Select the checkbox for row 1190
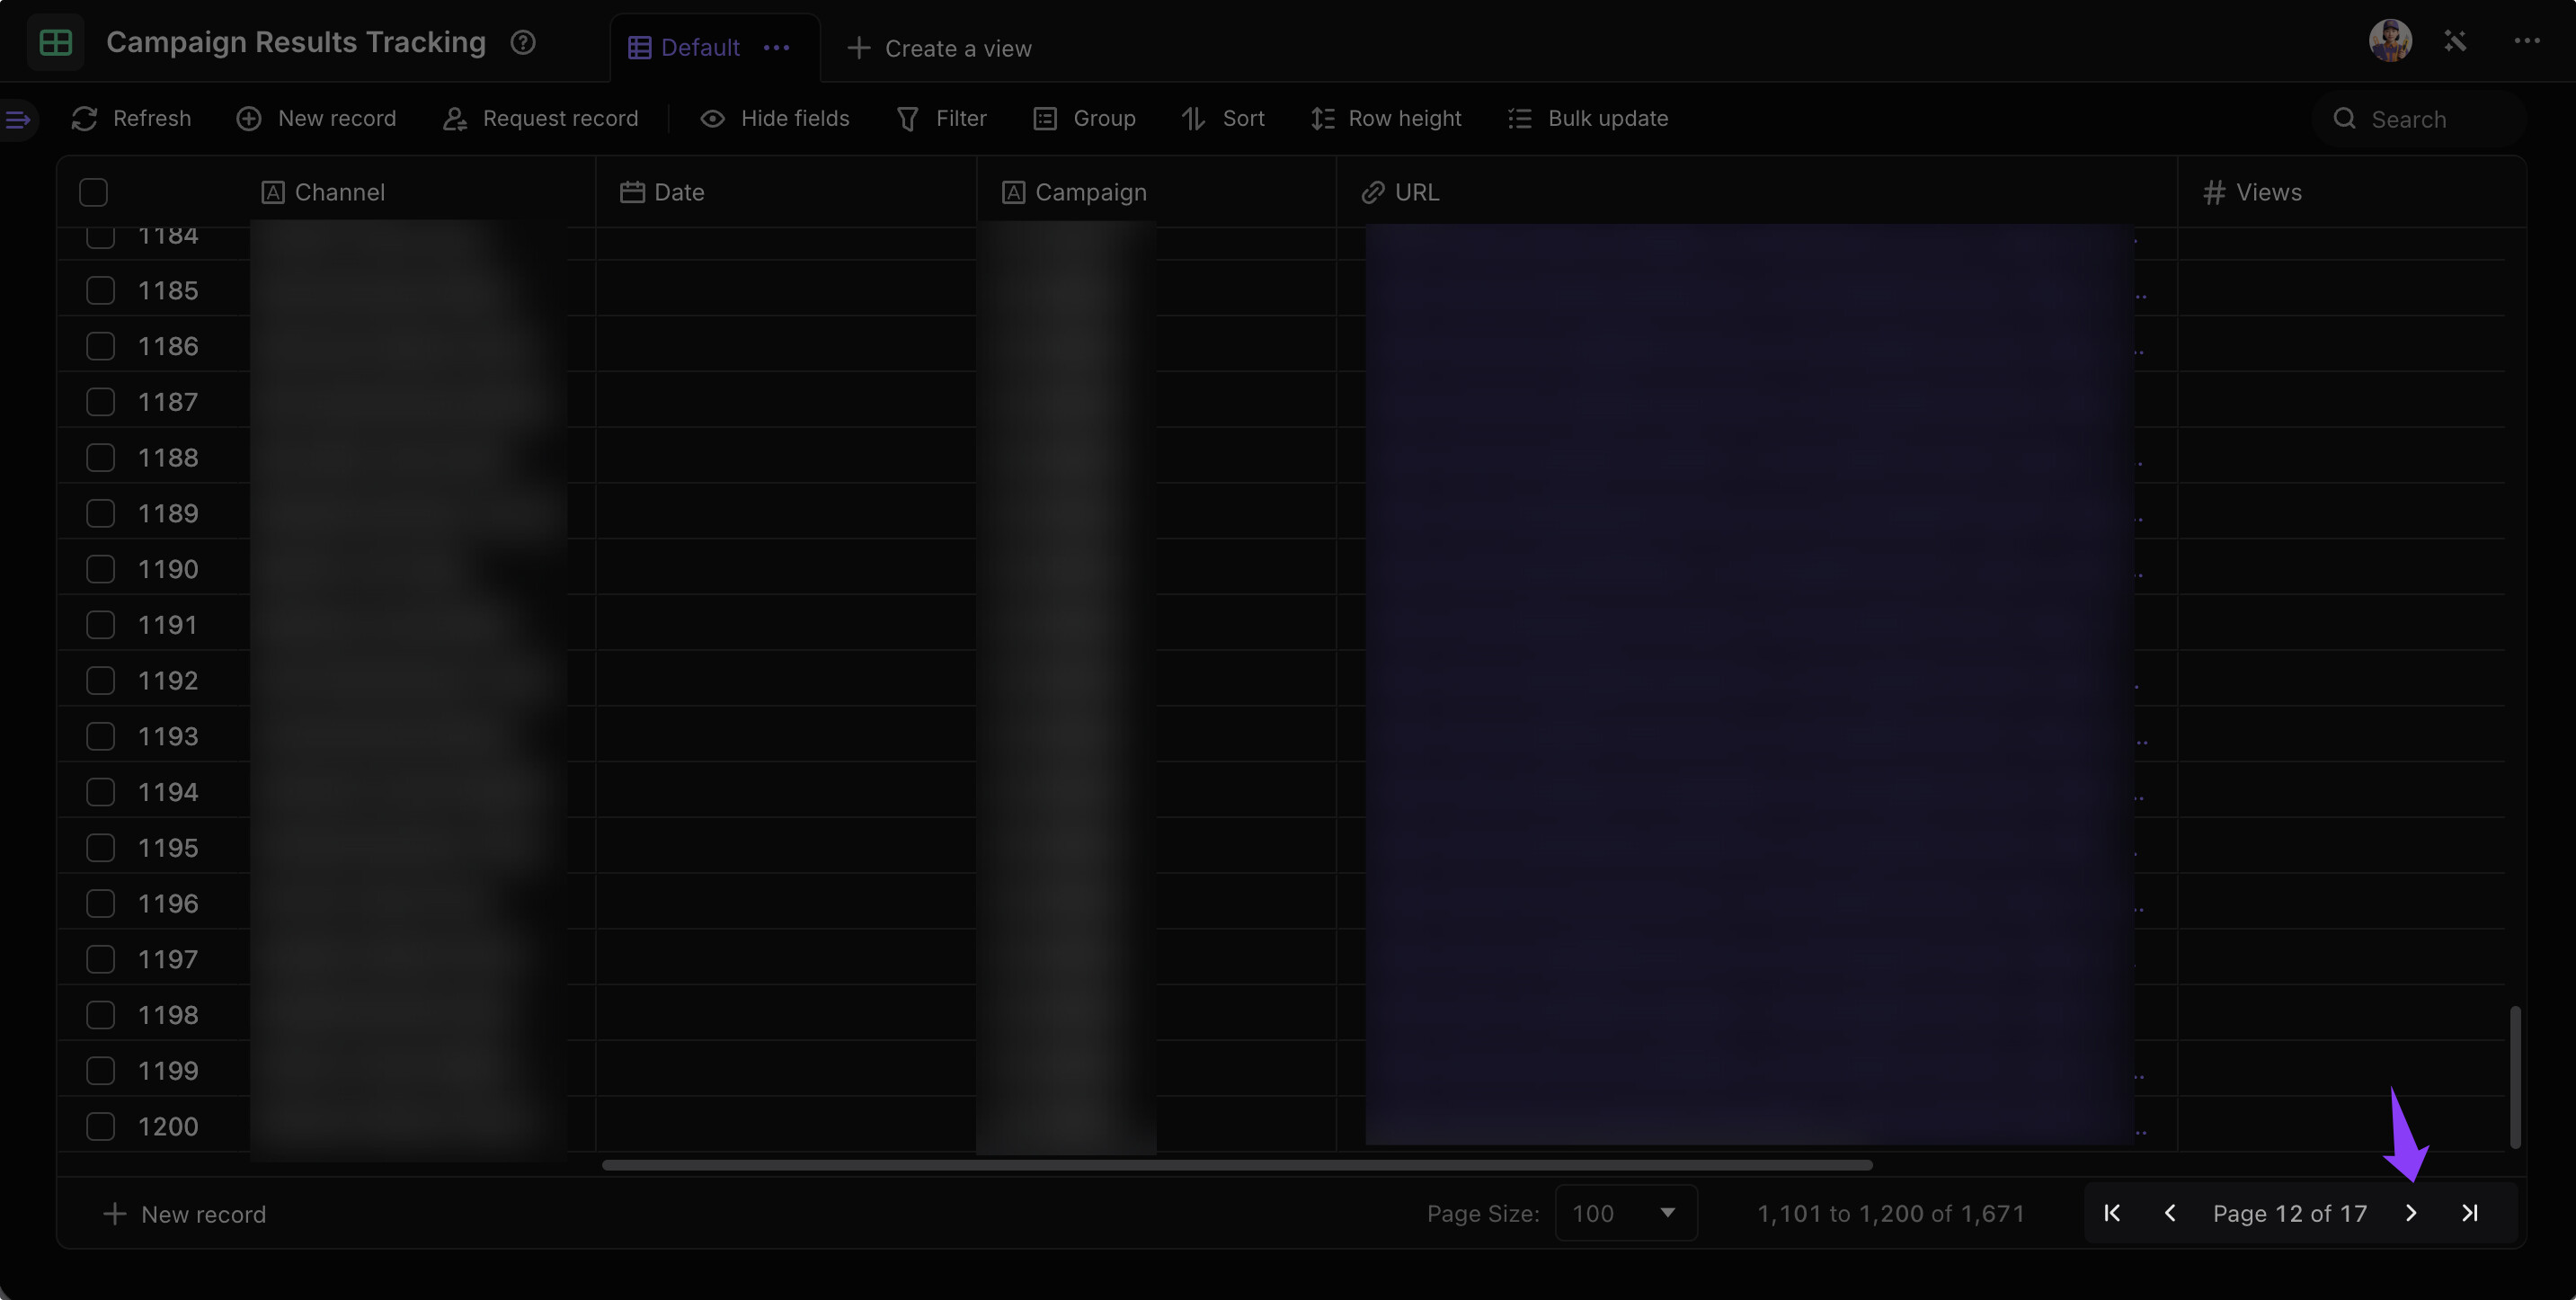 click(100, 569)
